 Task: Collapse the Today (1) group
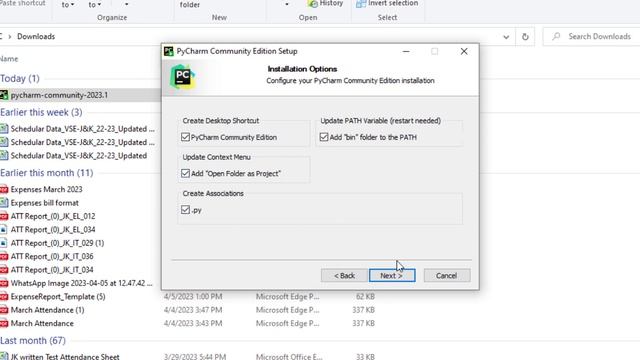20,78
